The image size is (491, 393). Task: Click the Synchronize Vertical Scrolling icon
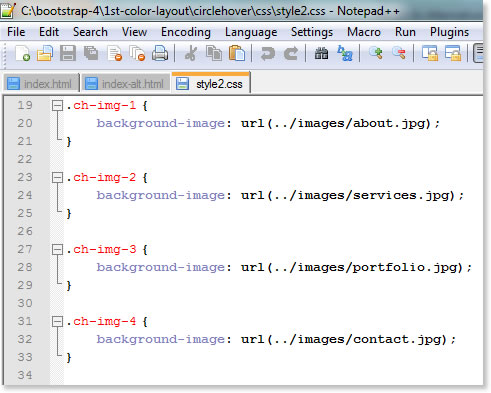click(x=429, y=53)
